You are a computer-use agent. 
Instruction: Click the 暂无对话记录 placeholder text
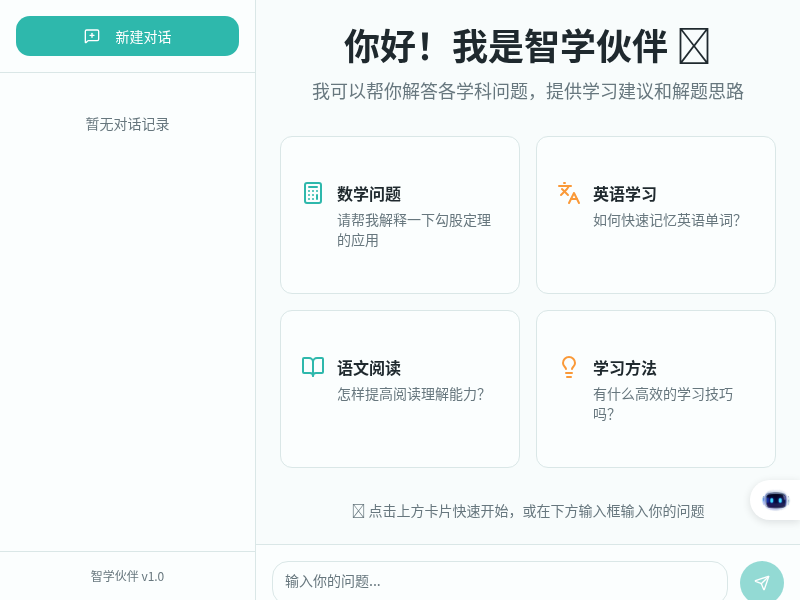pos(128,124)
